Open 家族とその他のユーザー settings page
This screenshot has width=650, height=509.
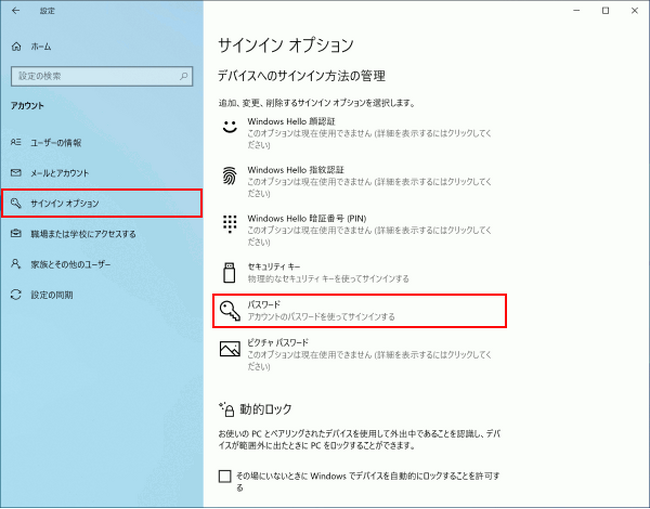[x=70, y=264]
